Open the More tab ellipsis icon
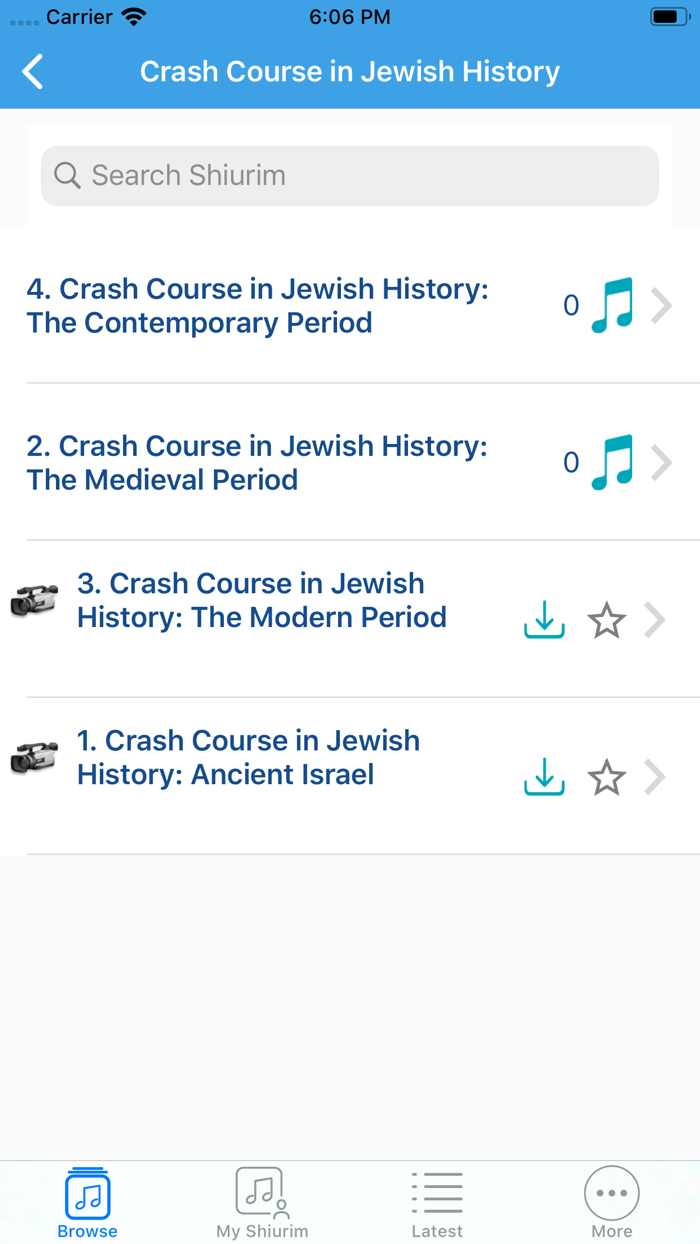This screenshot has width=700, height=1244. (x=611, y=1192)
